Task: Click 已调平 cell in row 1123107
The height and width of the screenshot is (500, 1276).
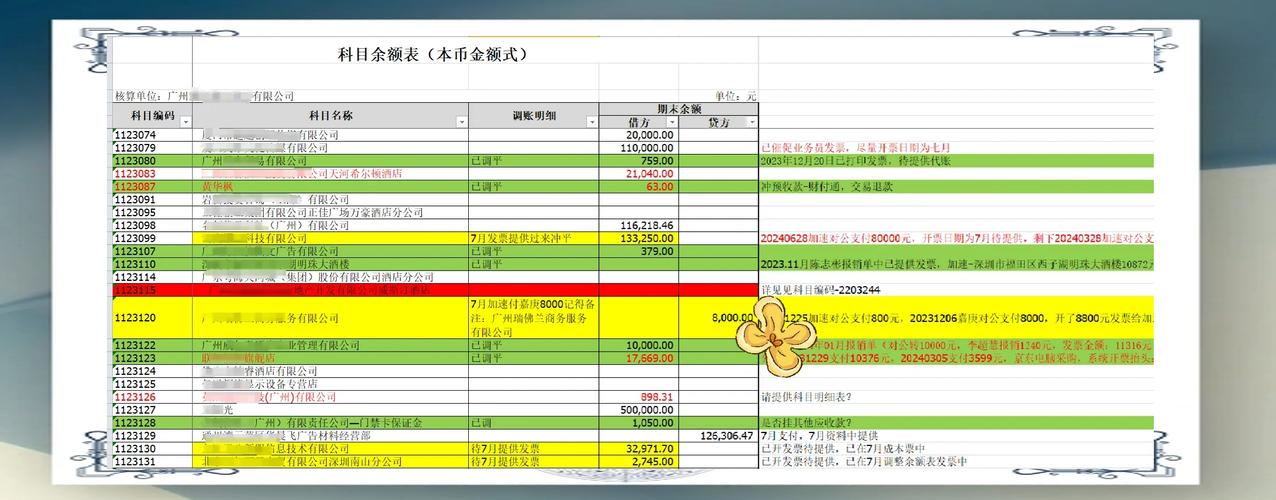Action: 534,252
